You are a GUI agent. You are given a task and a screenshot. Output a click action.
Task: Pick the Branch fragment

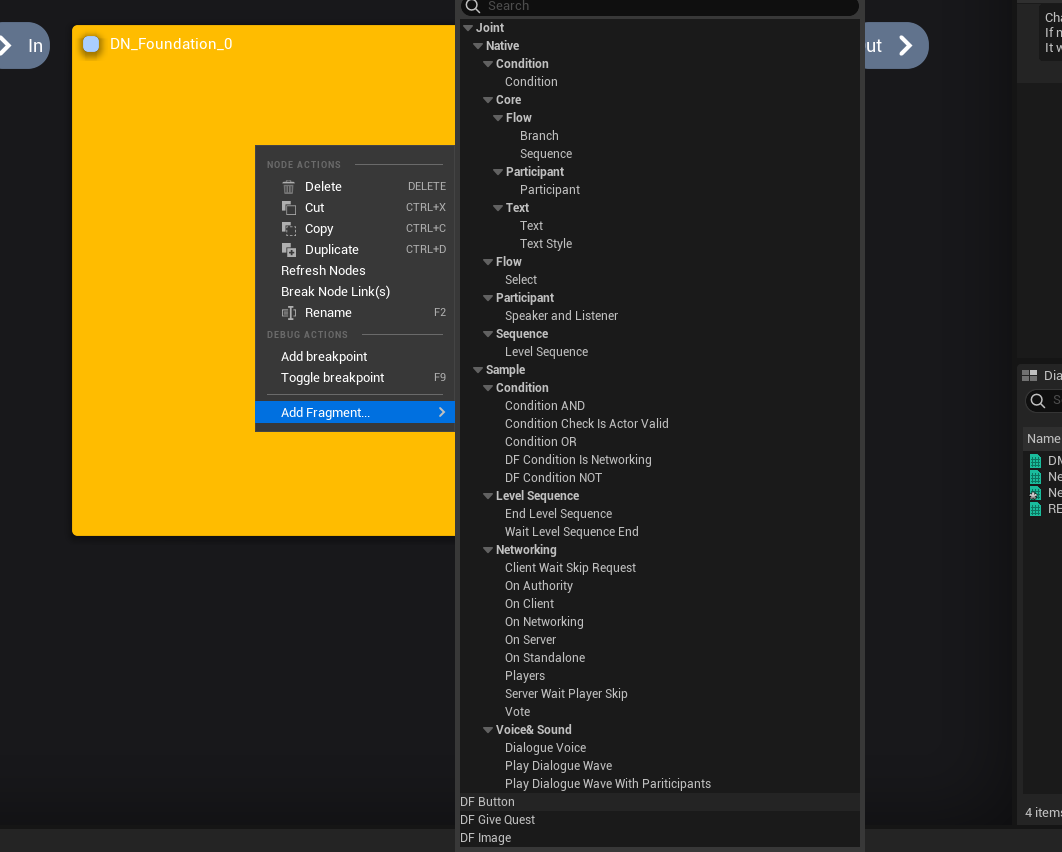point(539,136)
